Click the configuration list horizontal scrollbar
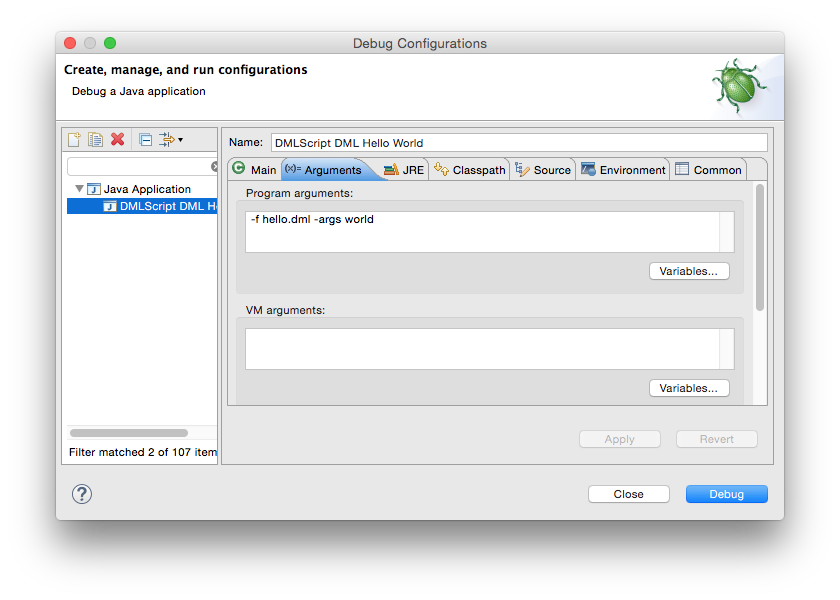This screenshot has height=600, width=840. click(129, 433)
